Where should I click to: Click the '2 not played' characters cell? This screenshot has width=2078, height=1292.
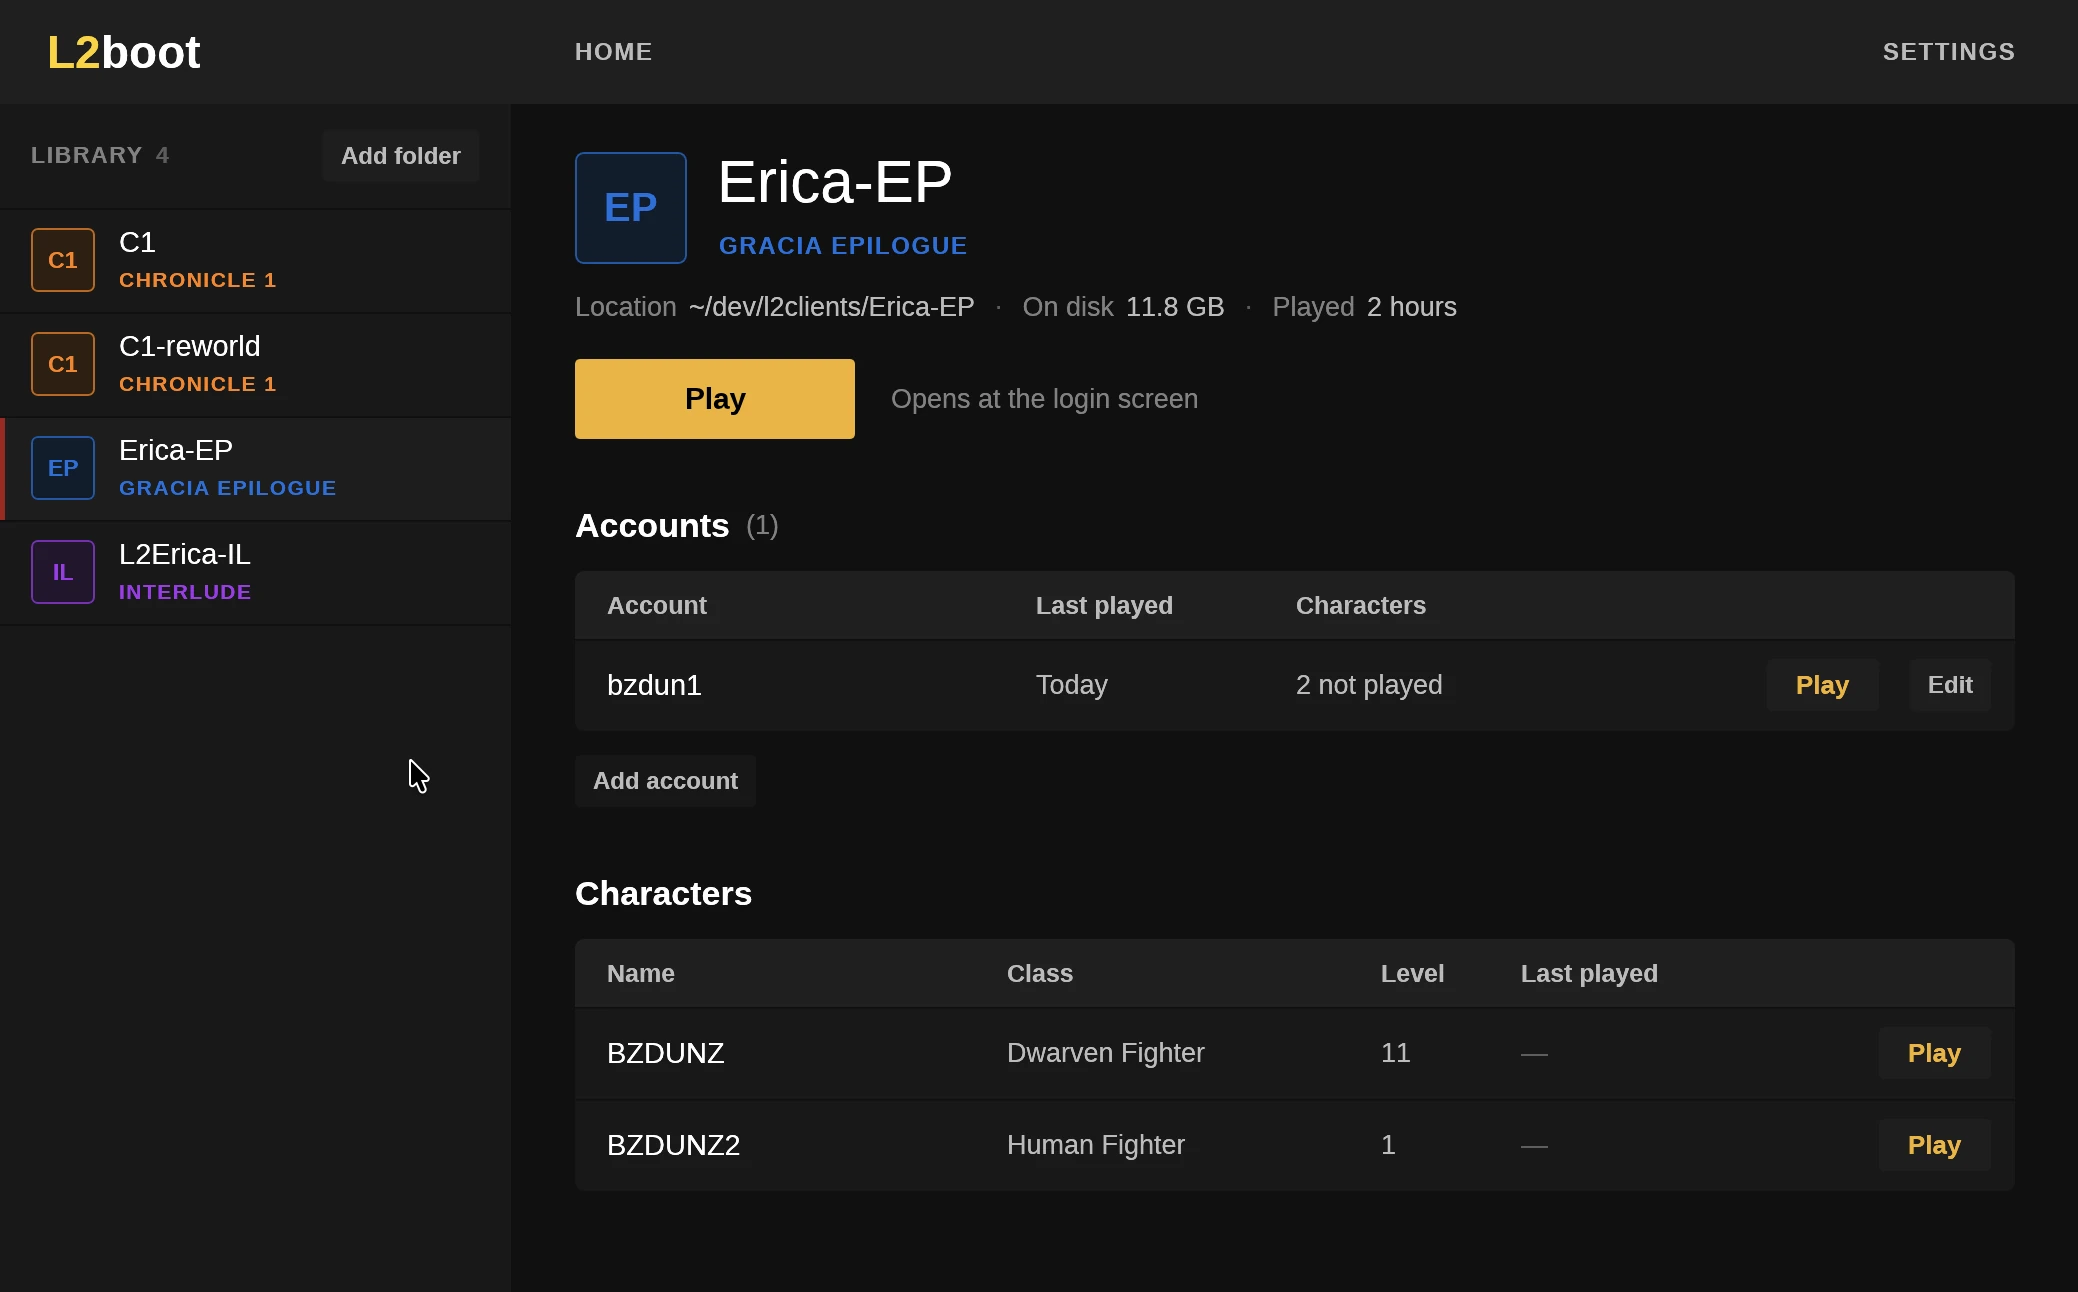coord(1369,685)
